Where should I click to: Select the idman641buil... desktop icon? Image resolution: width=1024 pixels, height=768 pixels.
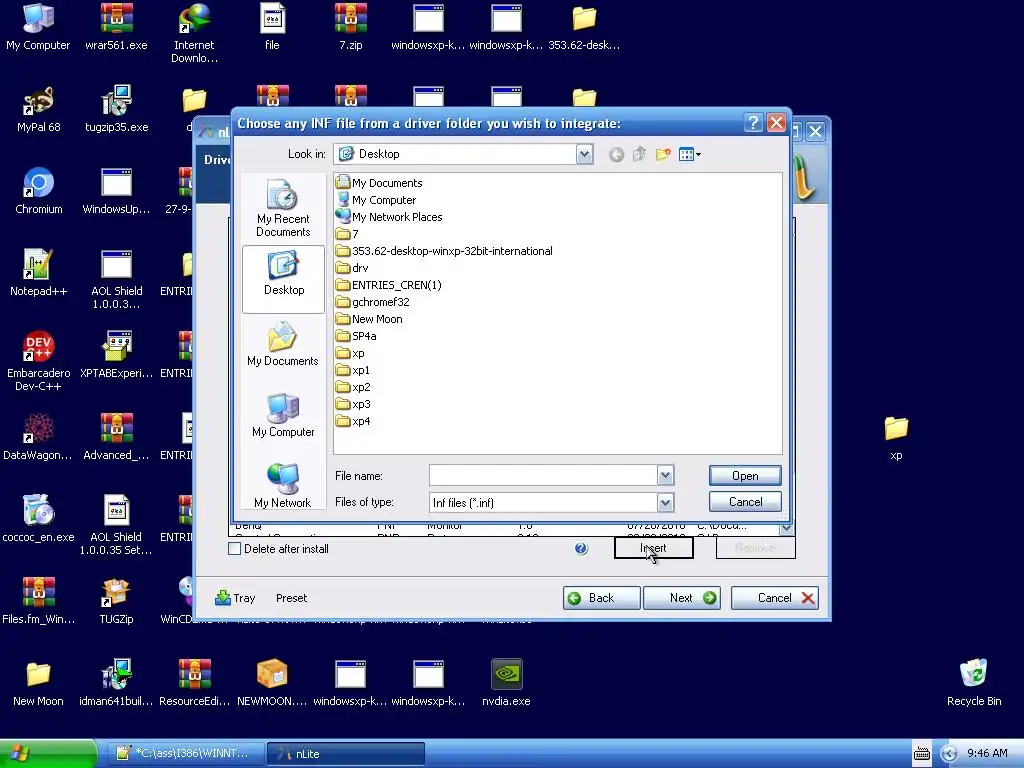pos(116,682)
